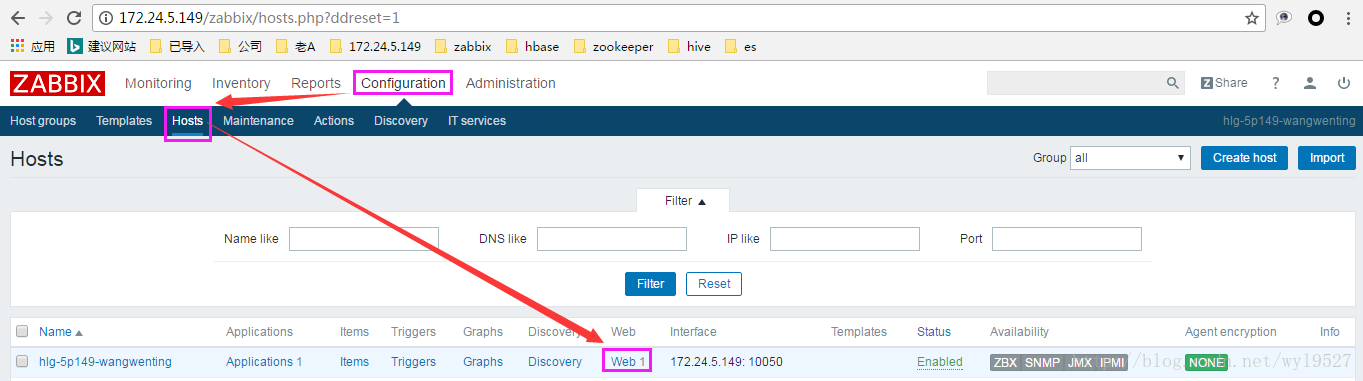
Task: Open the user profile icon
Action: pyautogui.click(x=1310, y=83)
